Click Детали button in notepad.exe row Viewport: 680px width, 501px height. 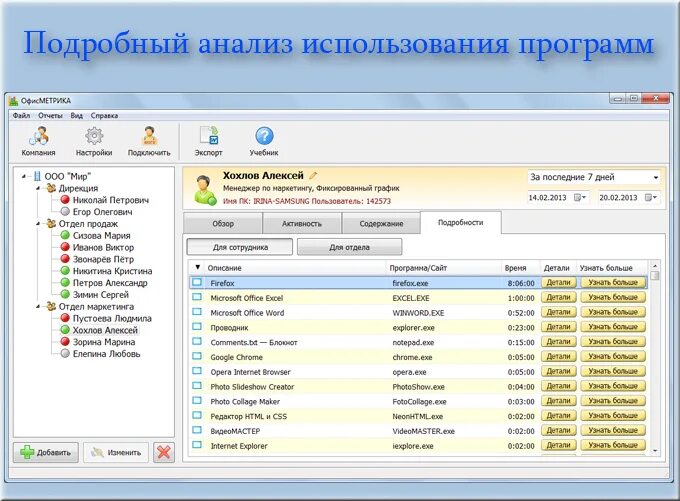(x=559, y=342)
